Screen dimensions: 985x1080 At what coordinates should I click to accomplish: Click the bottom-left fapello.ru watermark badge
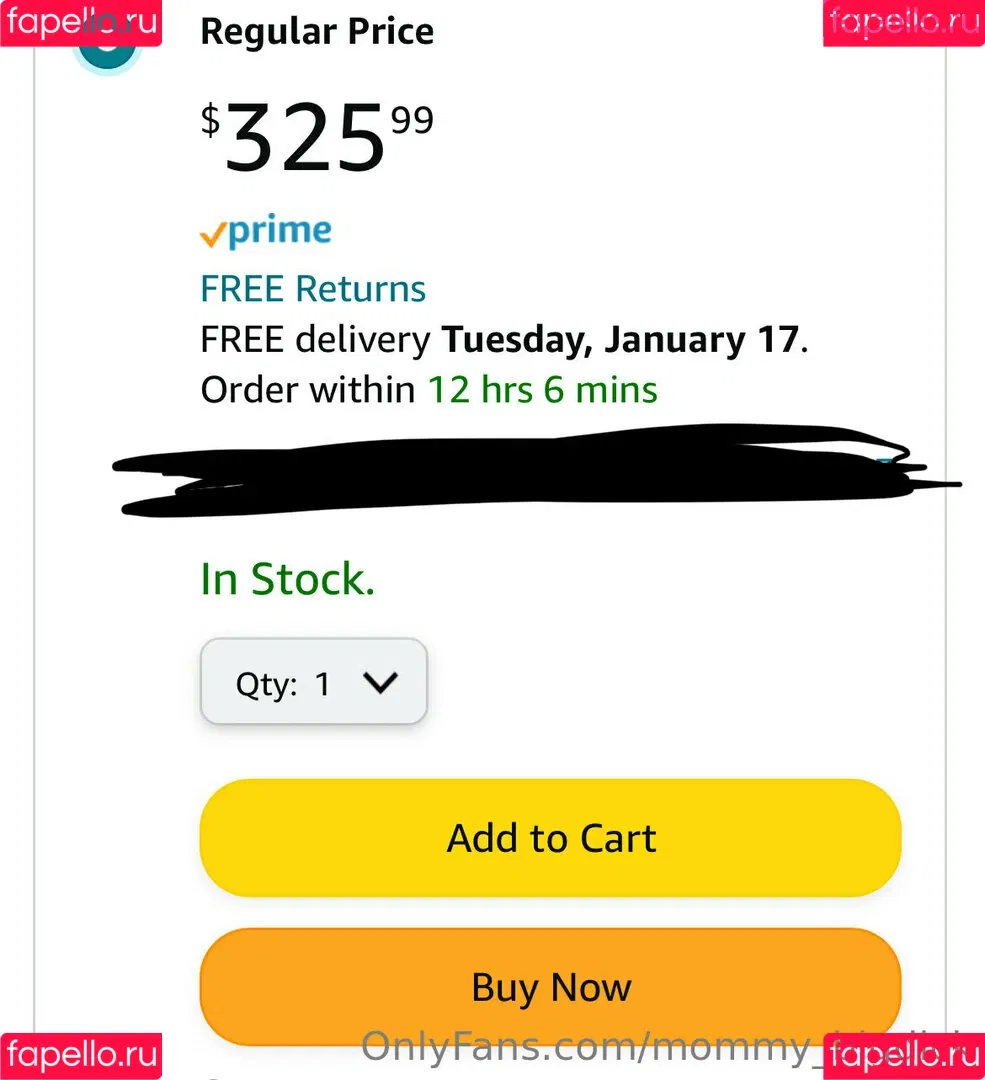tap(81, 1056)
